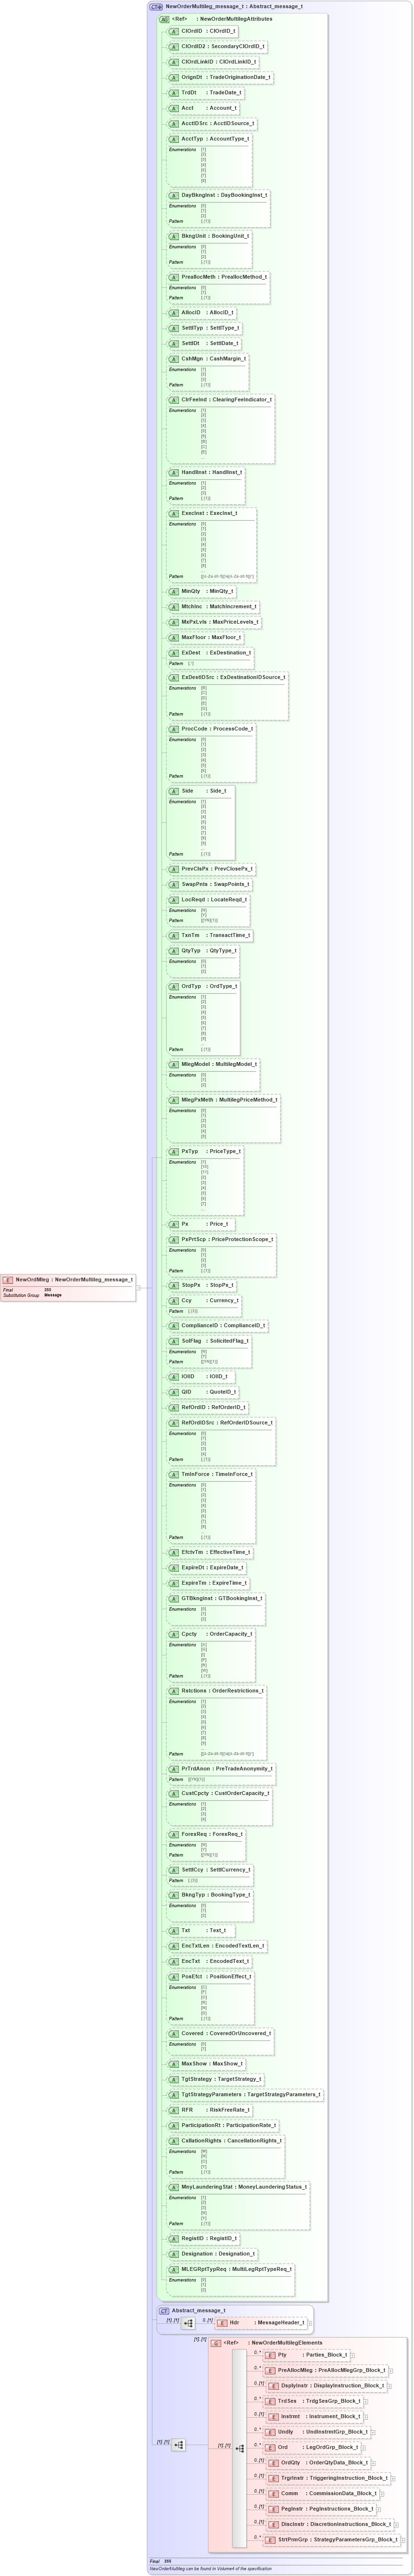Click the attribute icon beside QID
The image size is (414, 2576).
[x=174, y=1392]
